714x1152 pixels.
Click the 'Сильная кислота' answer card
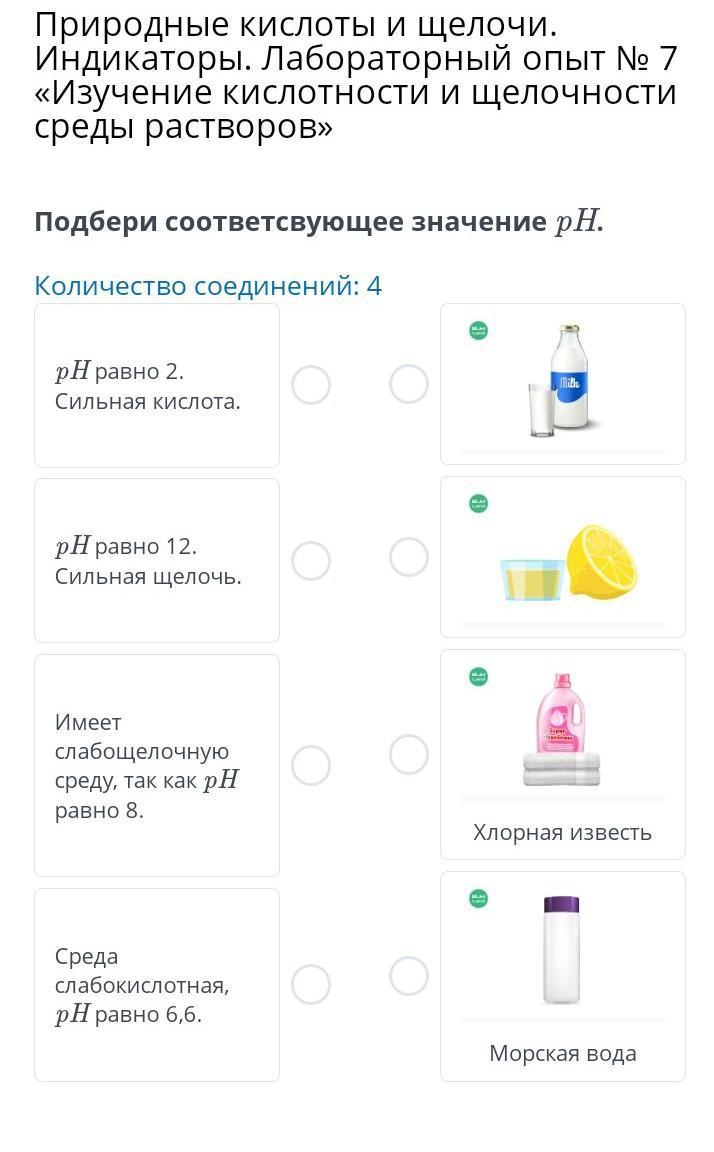(157, 386)
